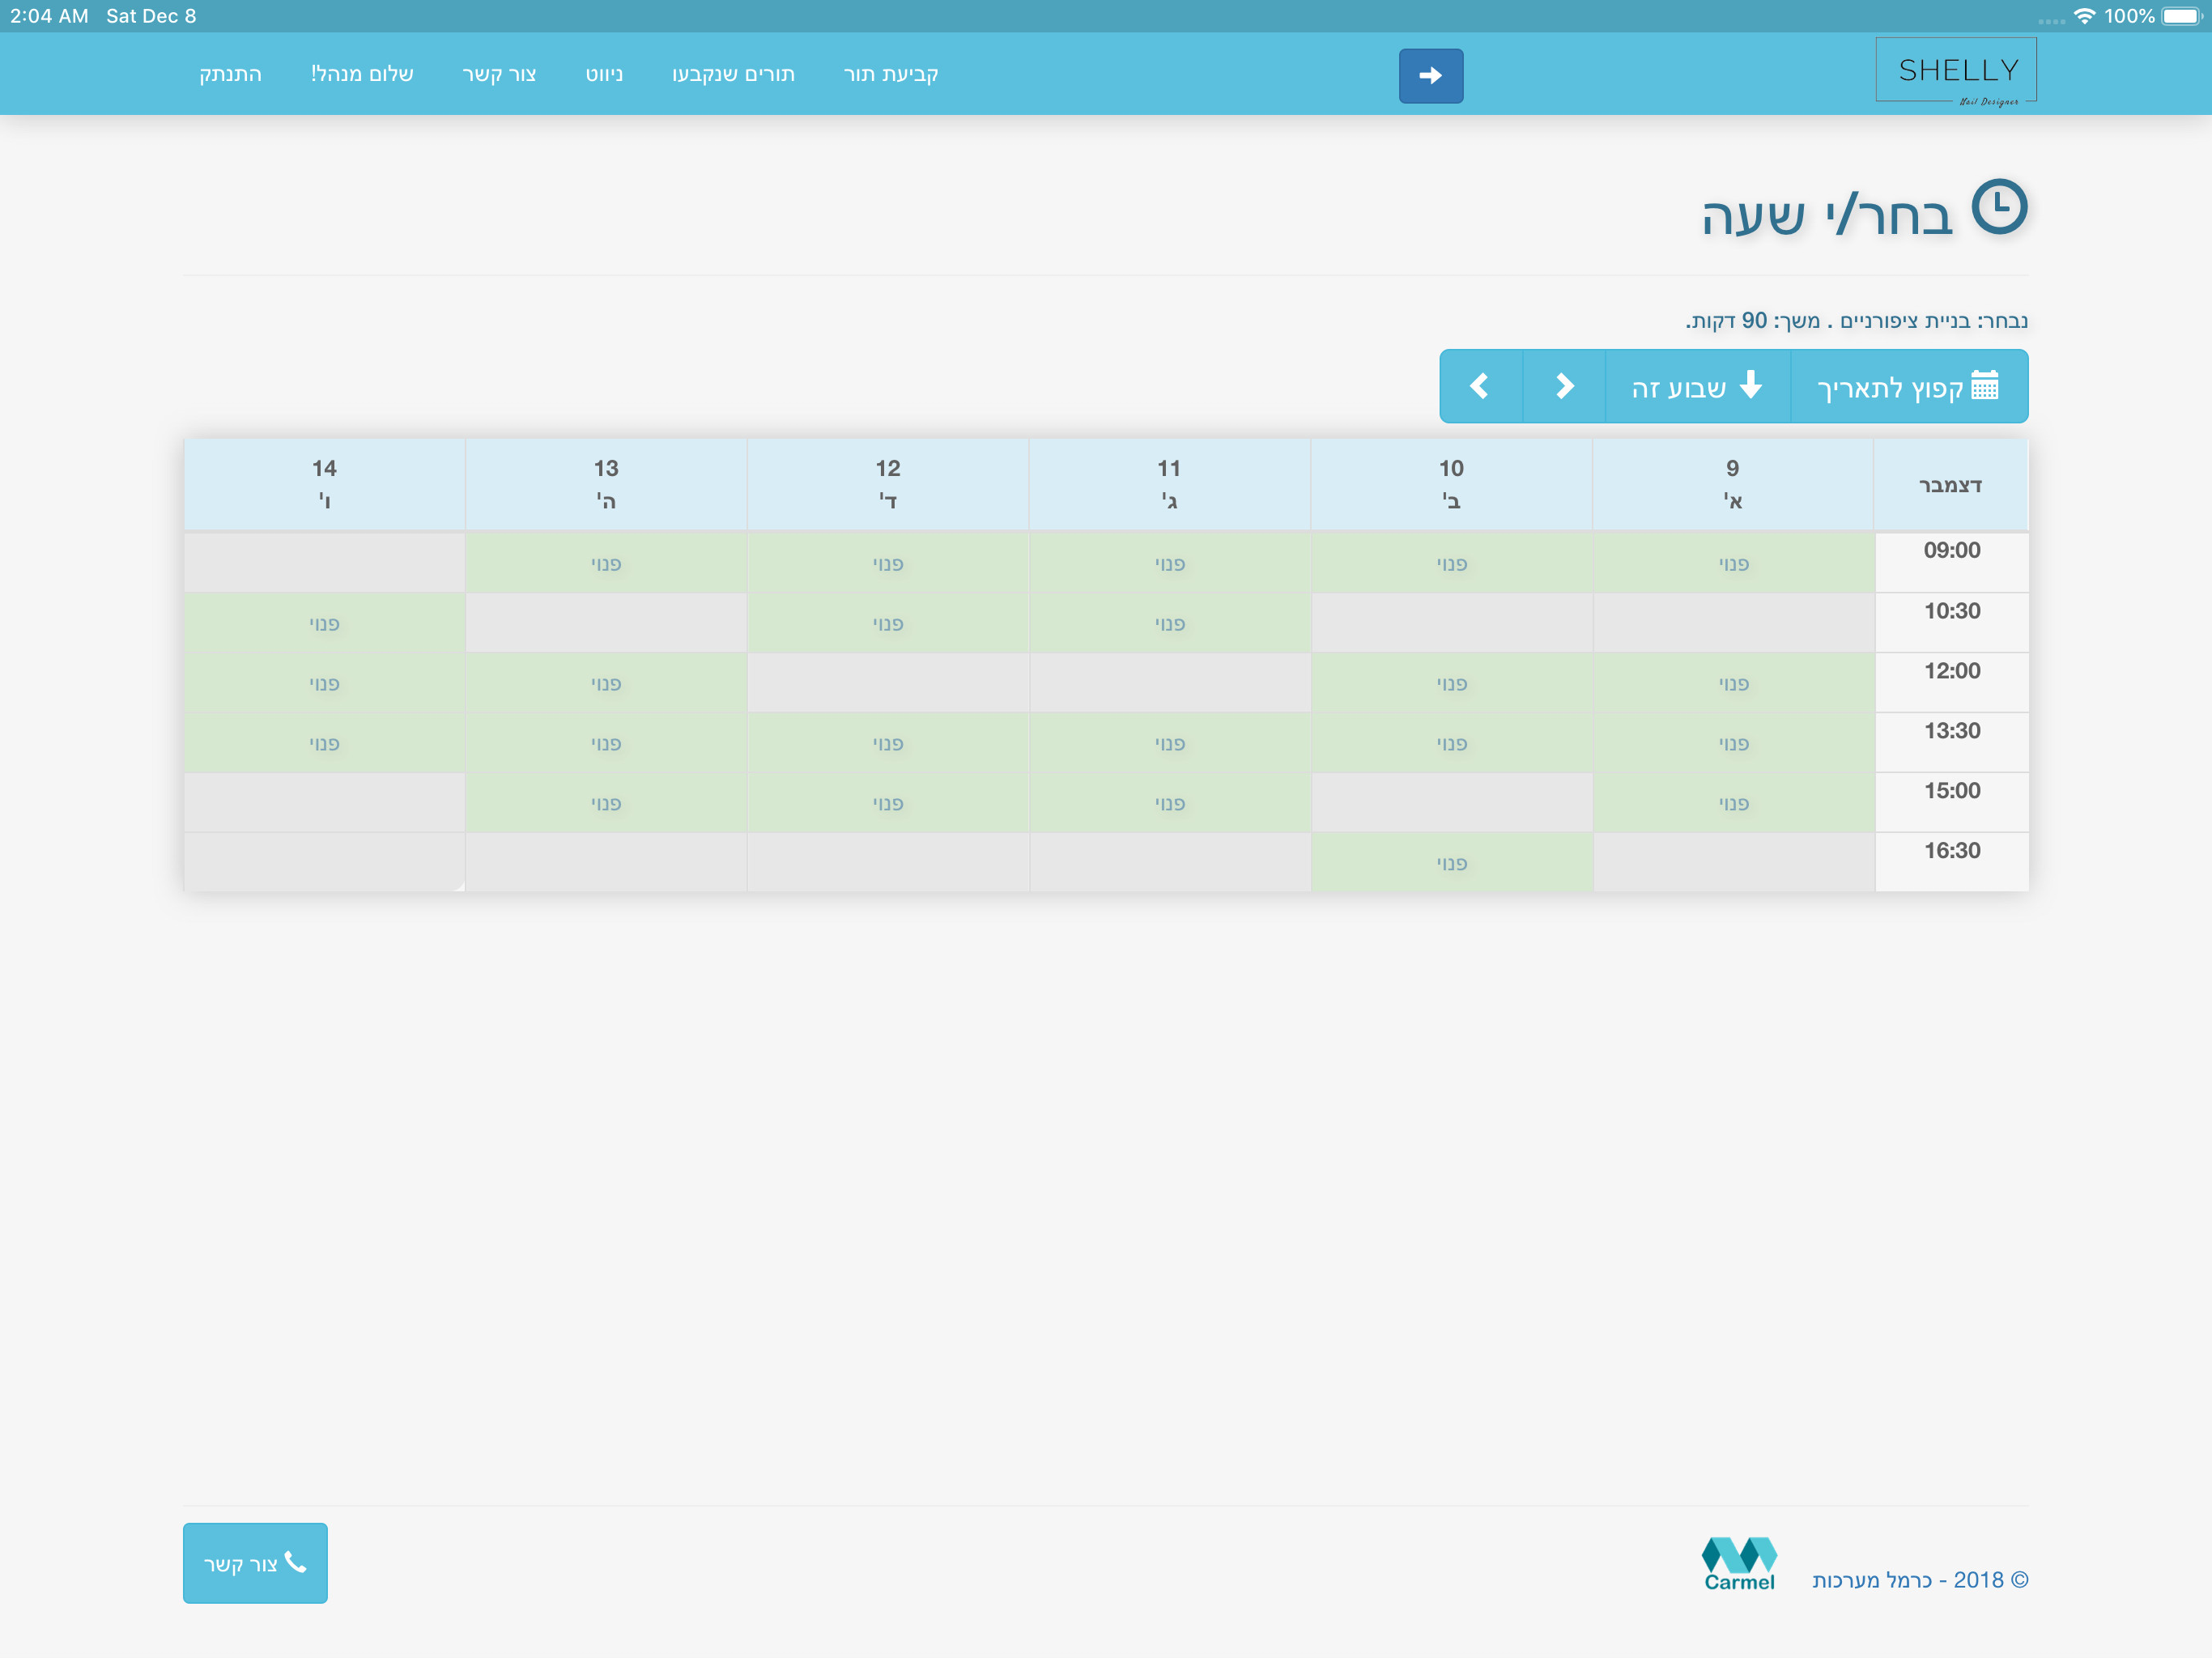Click the Carmel logo in footer

tap(1739, 1563)
